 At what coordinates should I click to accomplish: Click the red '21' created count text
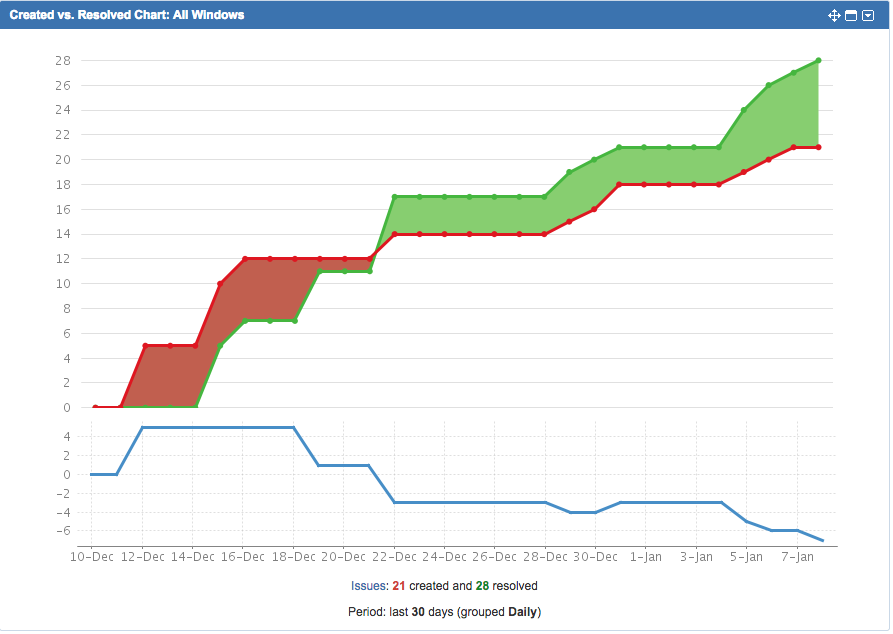397,586
